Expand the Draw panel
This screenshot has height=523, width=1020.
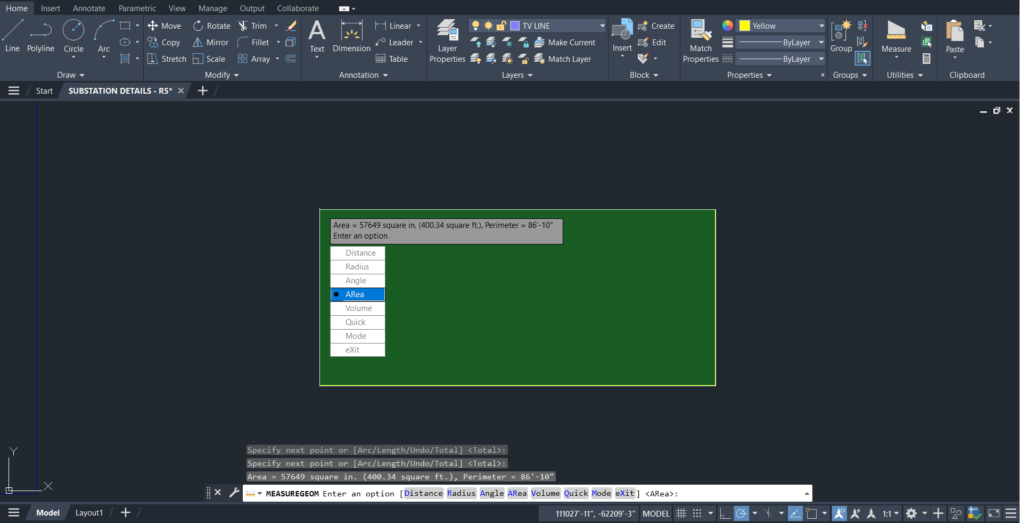pos(70,75)
